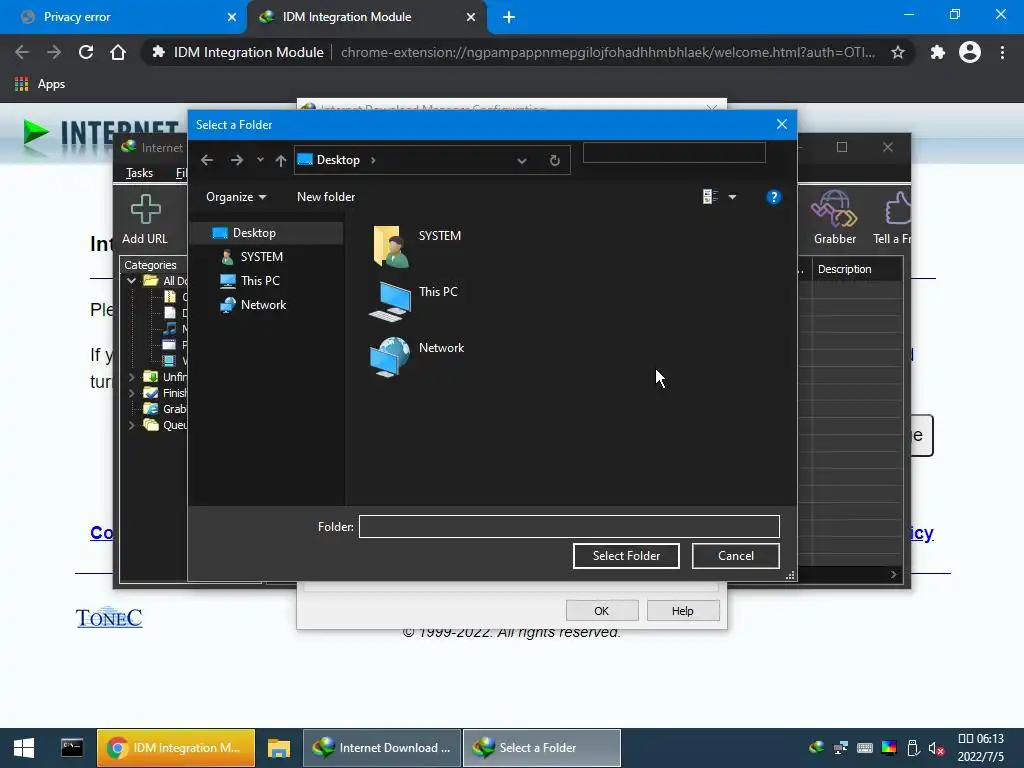Click the IDM system tray icon
The image size is (1024, 768).
coord(816,748)
